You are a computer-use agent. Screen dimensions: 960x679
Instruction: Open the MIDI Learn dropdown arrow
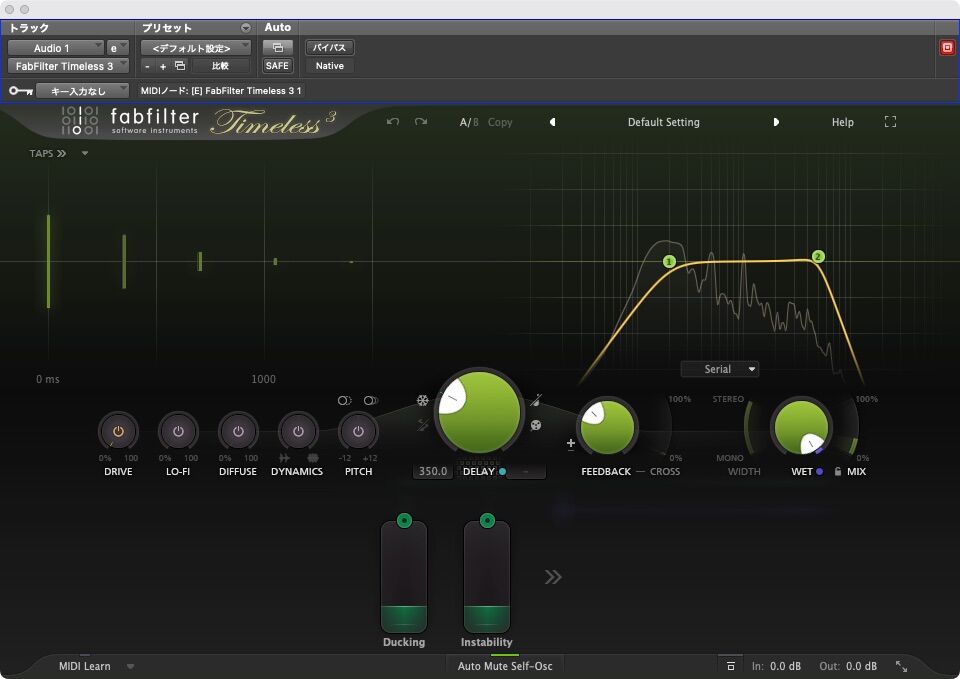[x=130, y=666]
